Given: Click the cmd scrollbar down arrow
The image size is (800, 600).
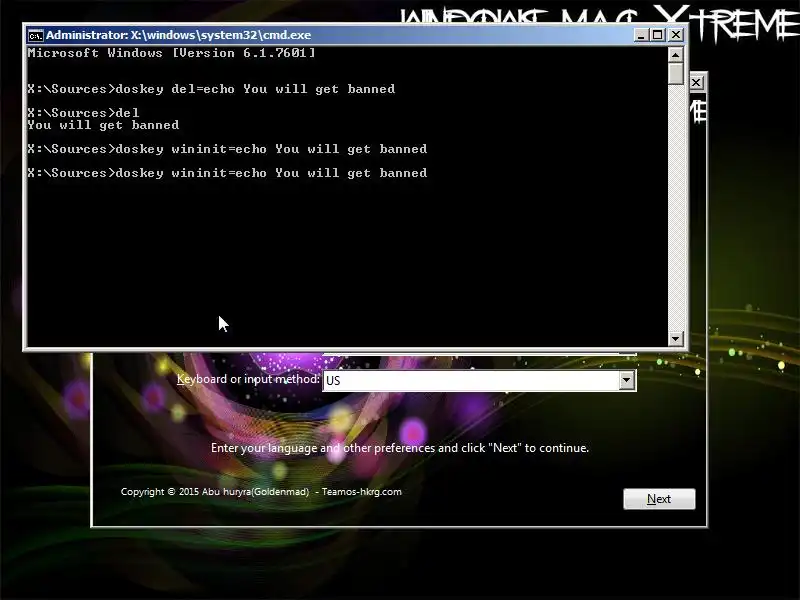Looking at the screenshot, I should point(676,338).
